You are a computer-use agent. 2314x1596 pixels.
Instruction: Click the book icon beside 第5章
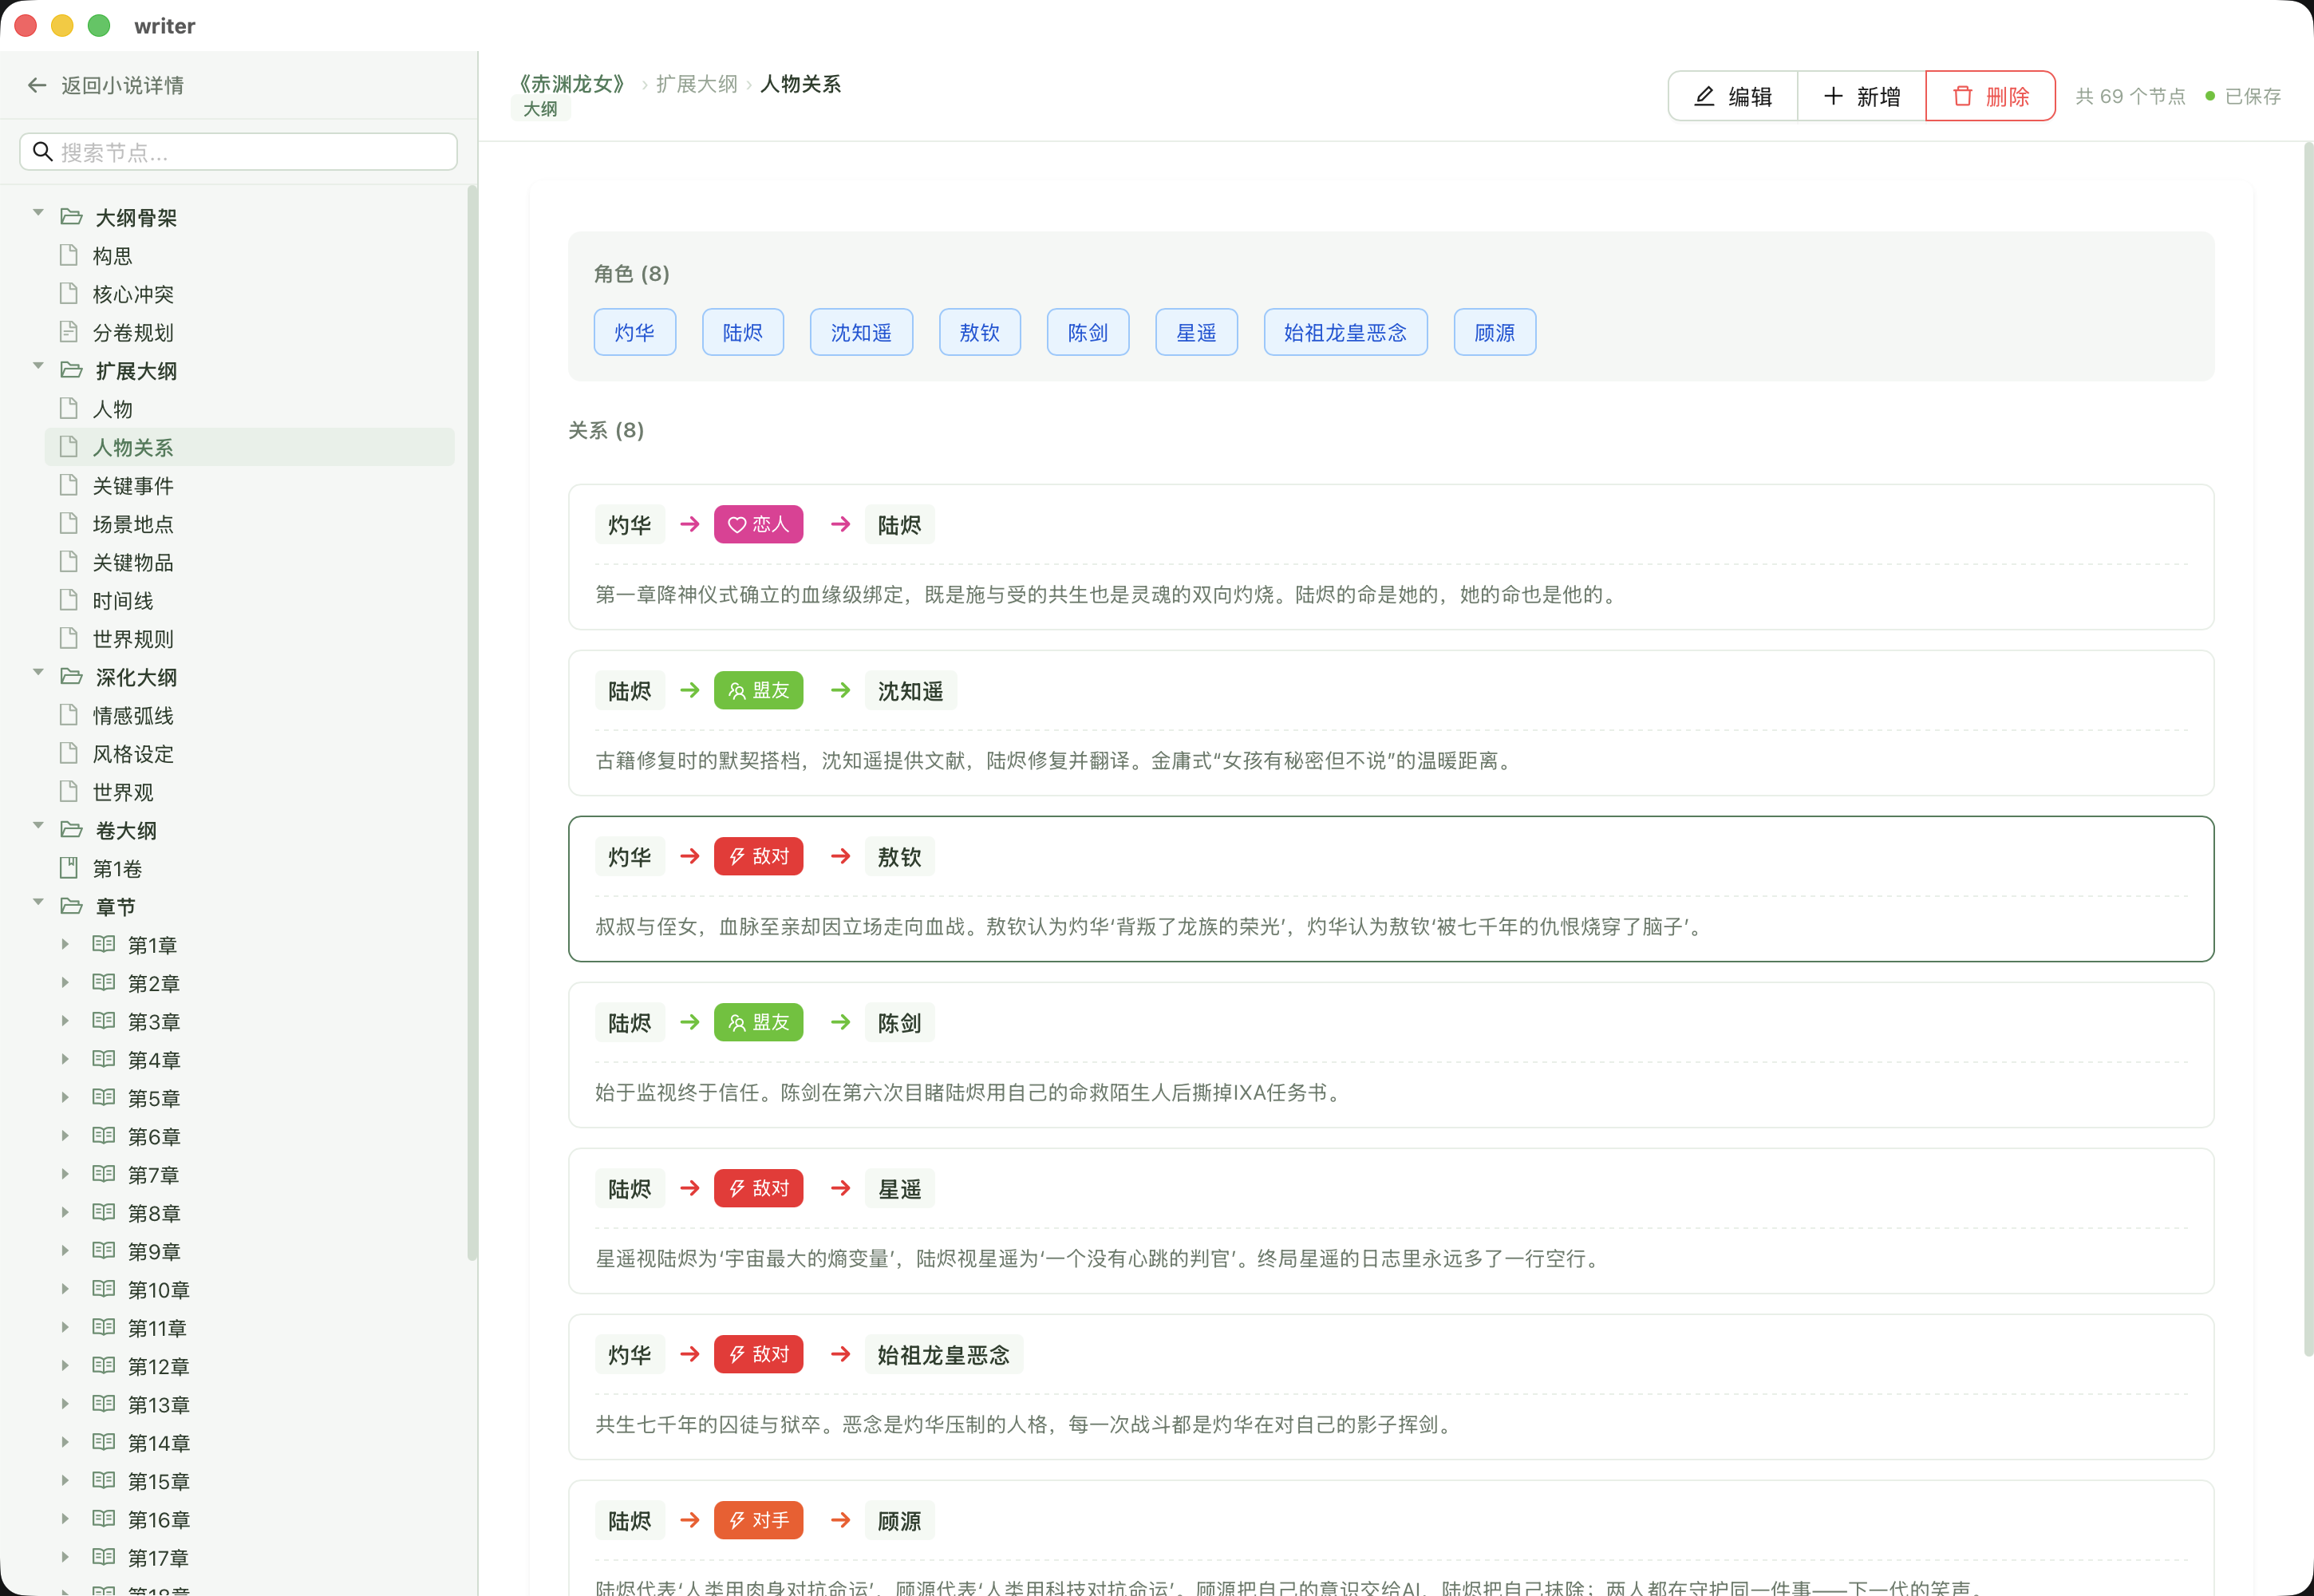pos(104,1097)
